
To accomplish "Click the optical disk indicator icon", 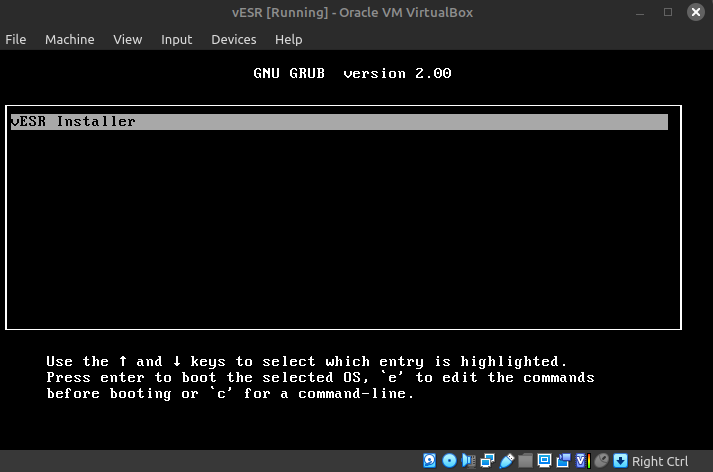I will [x=449, y=461].
